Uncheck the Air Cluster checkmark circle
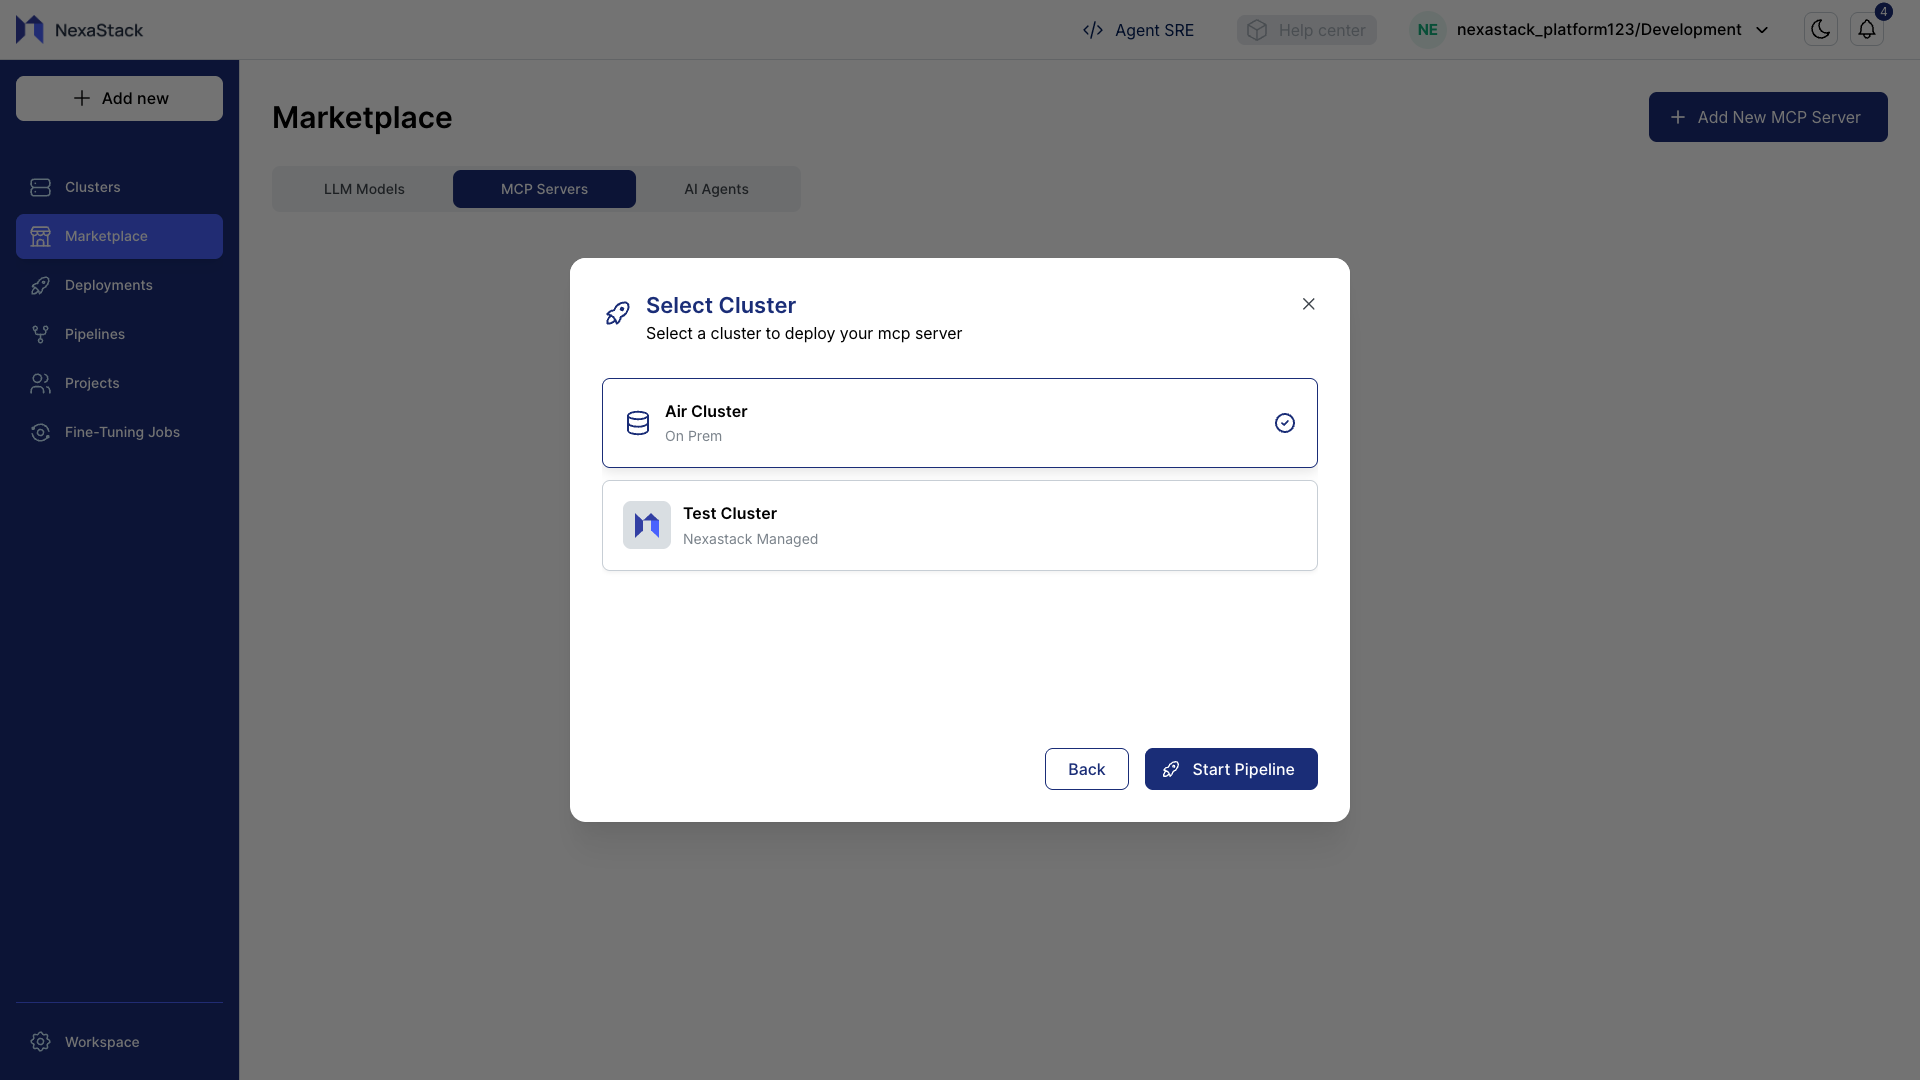1920x1080 pixels. tap(1284, 423)
